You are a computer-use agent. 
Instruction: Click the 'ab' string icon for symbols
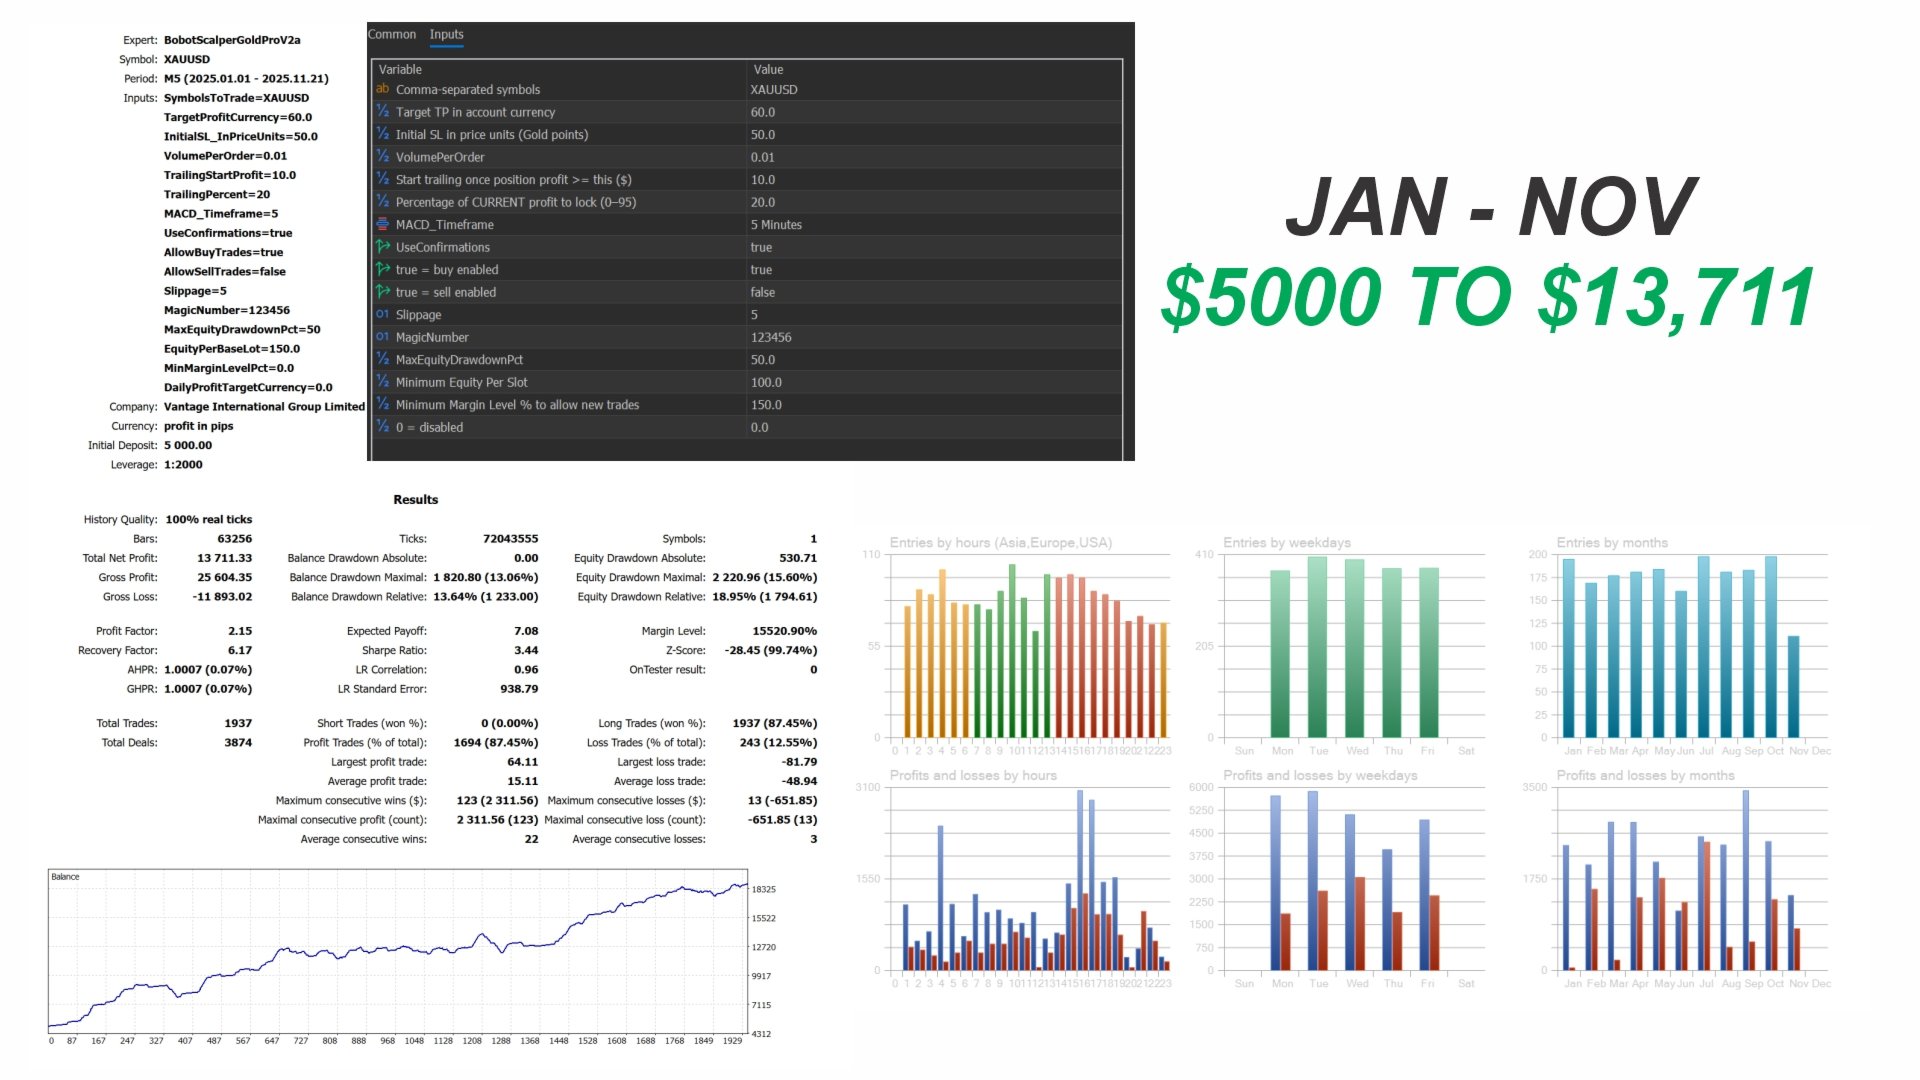point(382,89)
